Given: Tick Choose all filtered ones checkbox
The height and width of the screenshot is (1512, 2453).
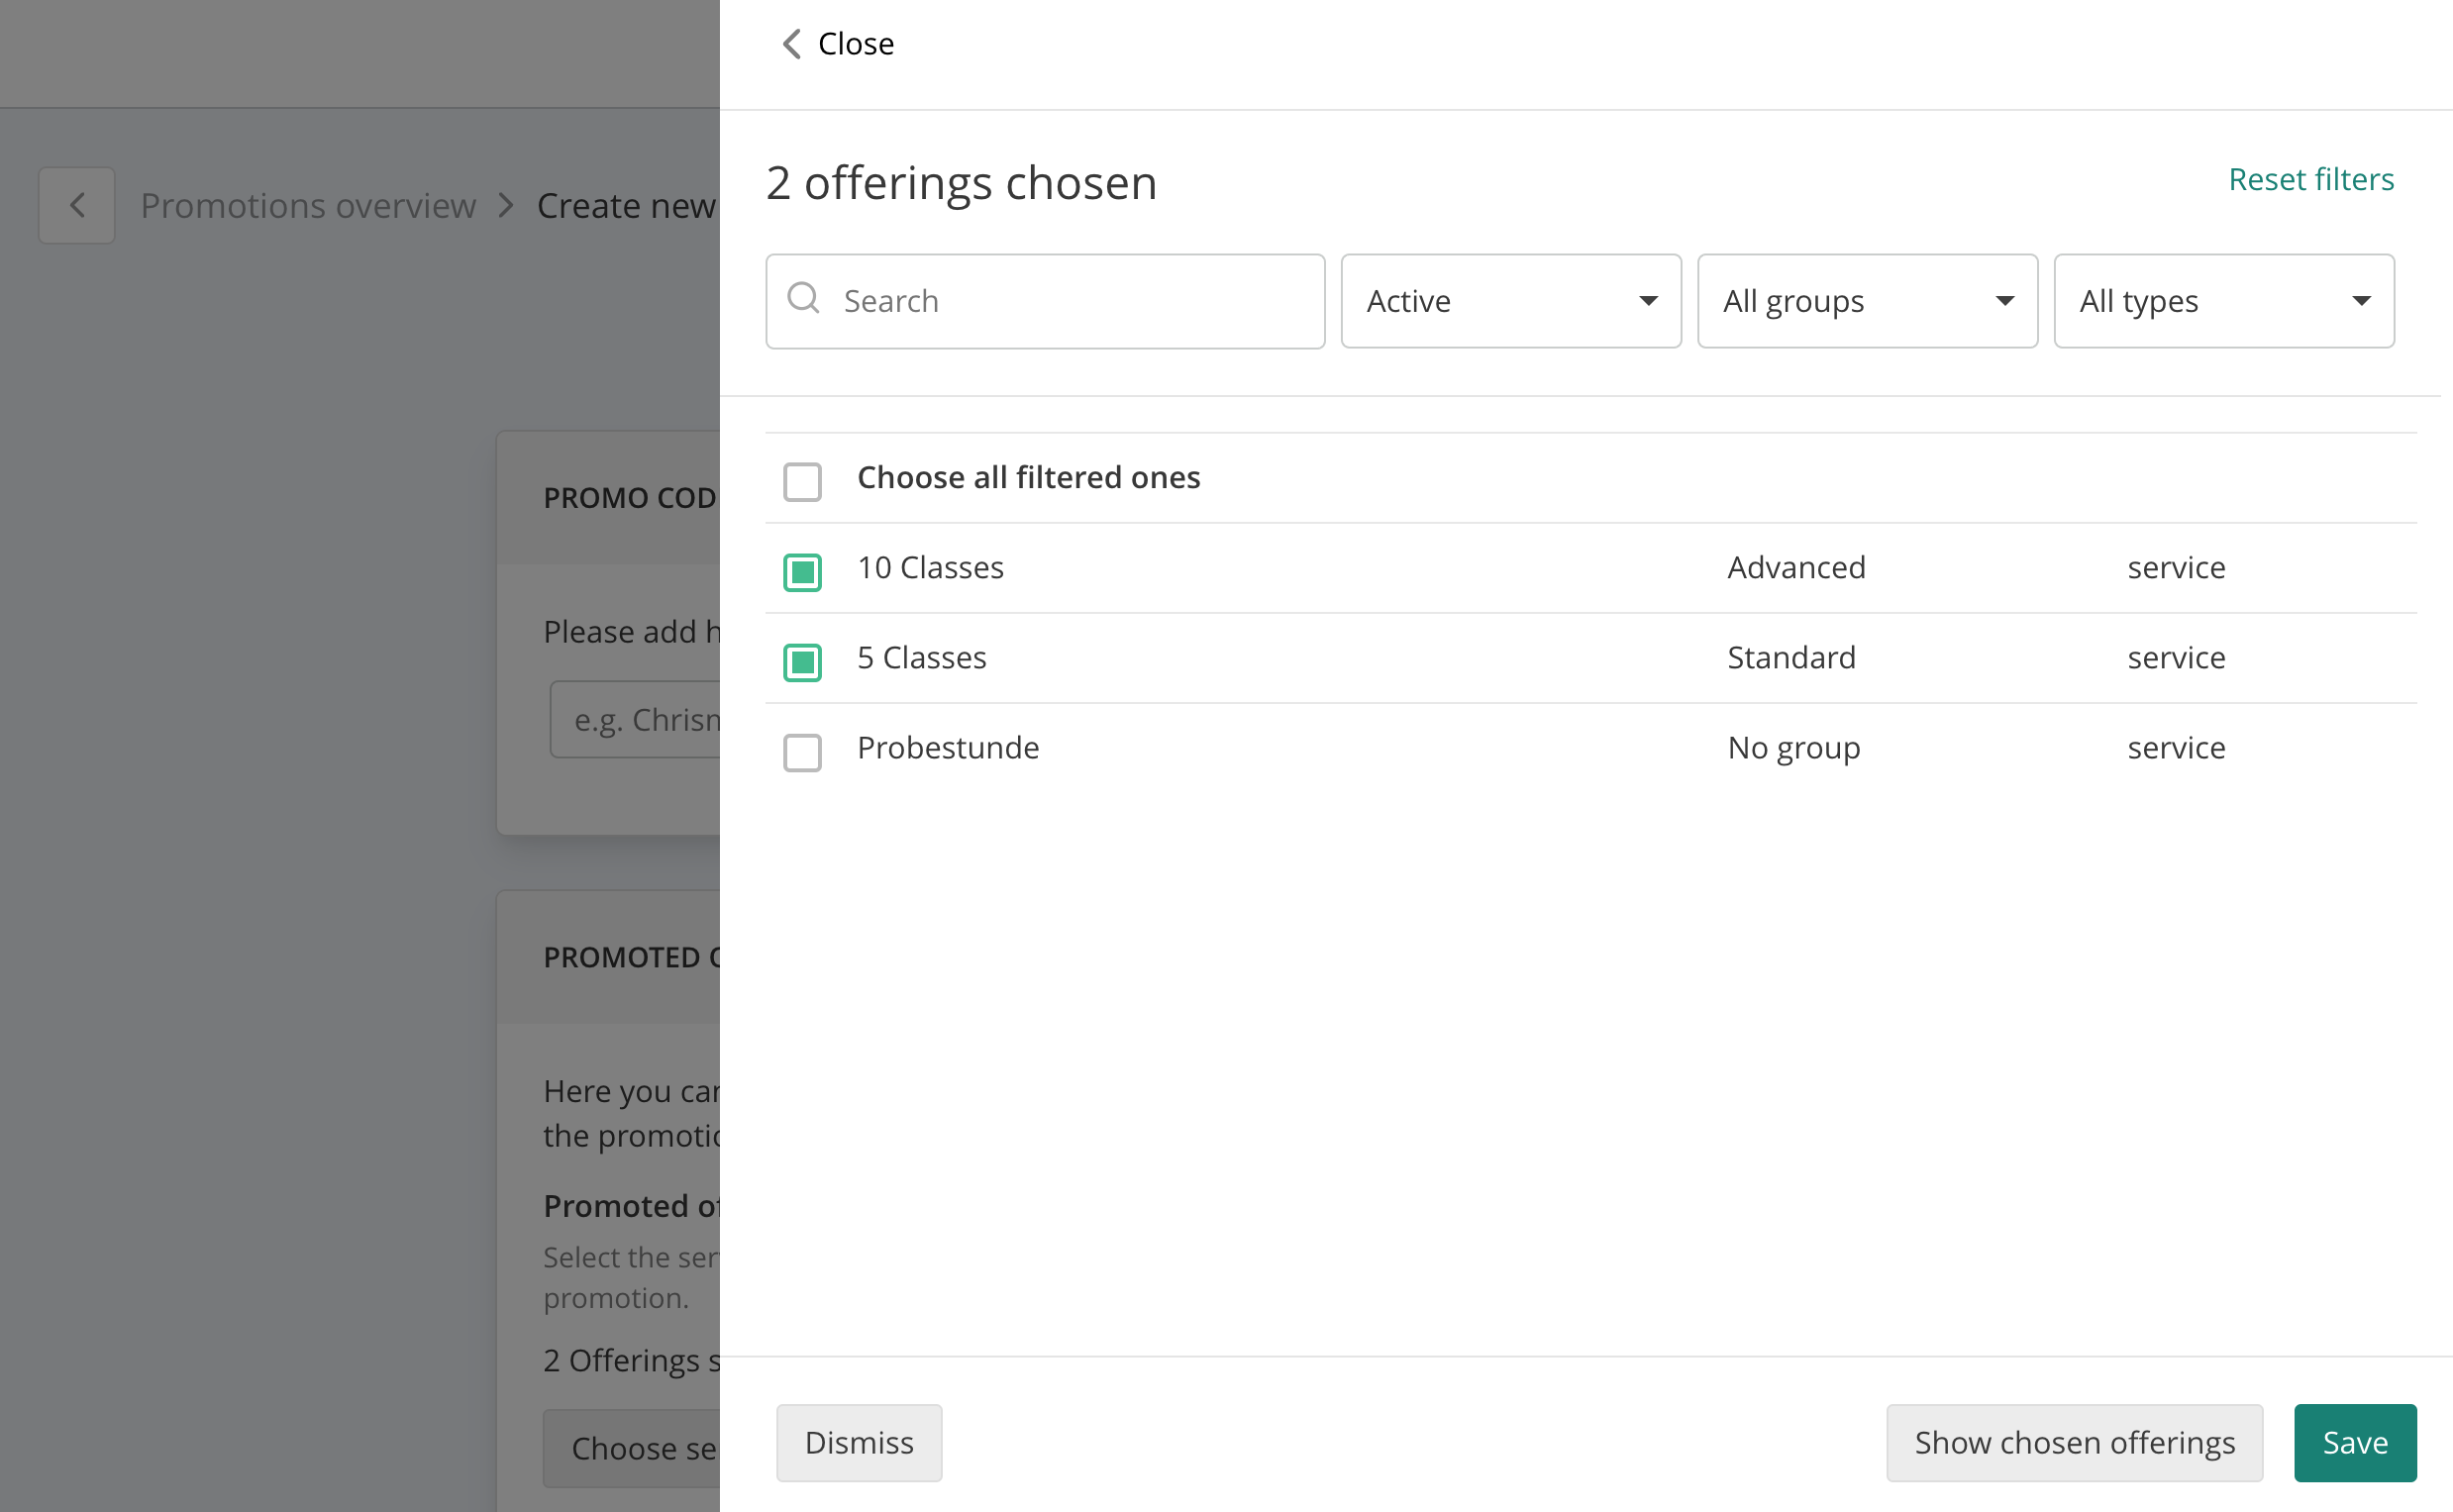Looking at the screenshot, I should (802, 481).
